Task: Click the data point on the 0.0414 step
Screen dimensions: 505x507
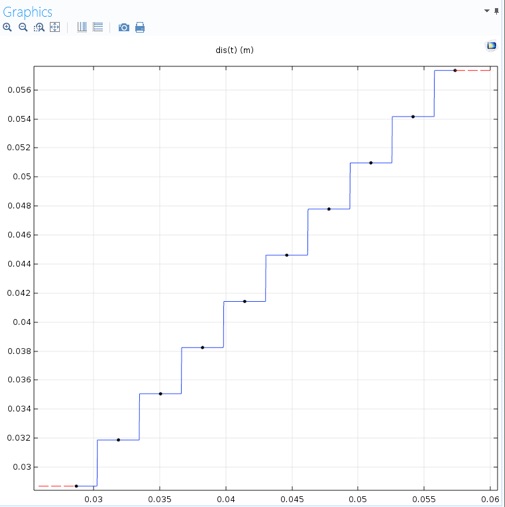Action: 245,301
